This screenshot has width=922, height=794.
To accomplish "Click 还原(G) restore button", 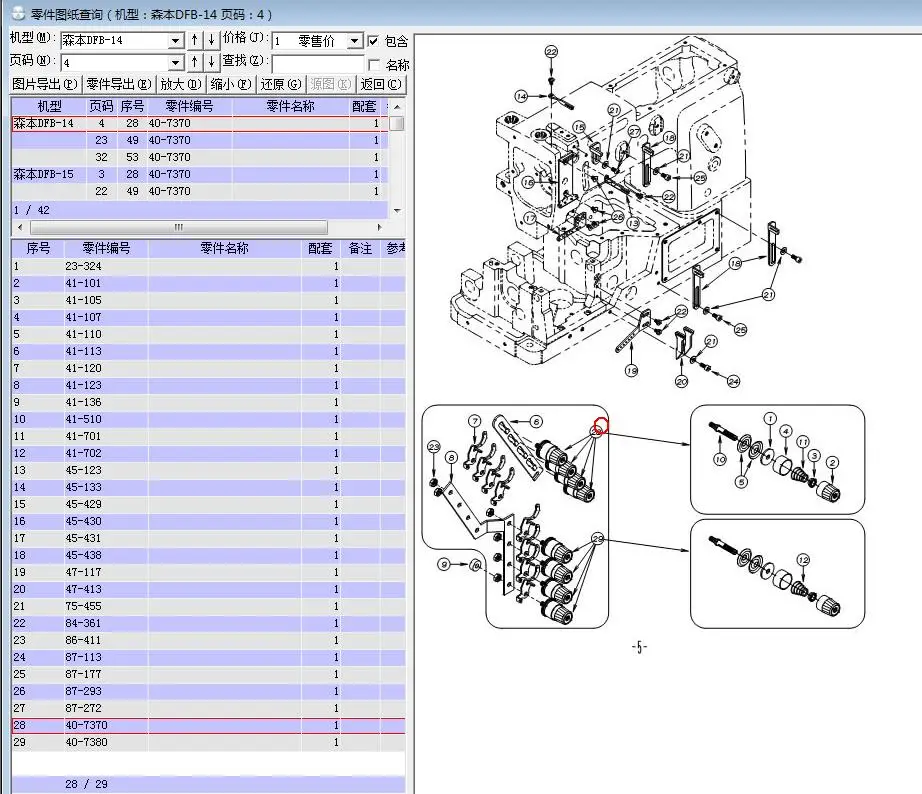I will [x=281, y=84].
